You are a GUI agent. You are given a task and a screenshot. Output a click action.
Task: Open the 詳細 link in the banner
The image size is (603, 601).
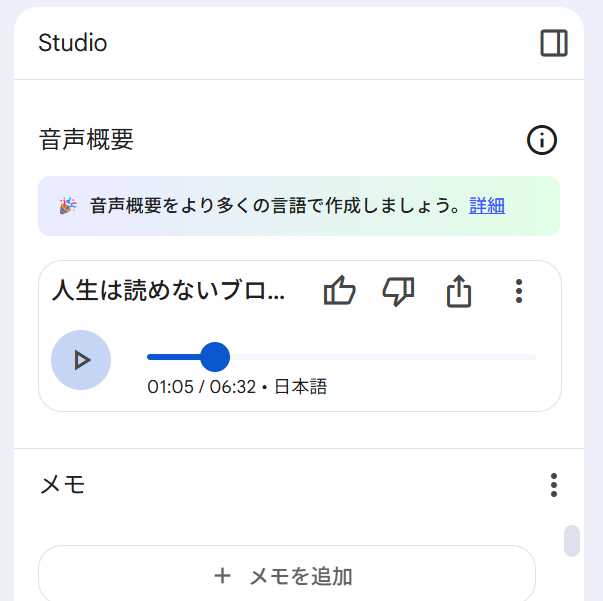tap(487, 206)
